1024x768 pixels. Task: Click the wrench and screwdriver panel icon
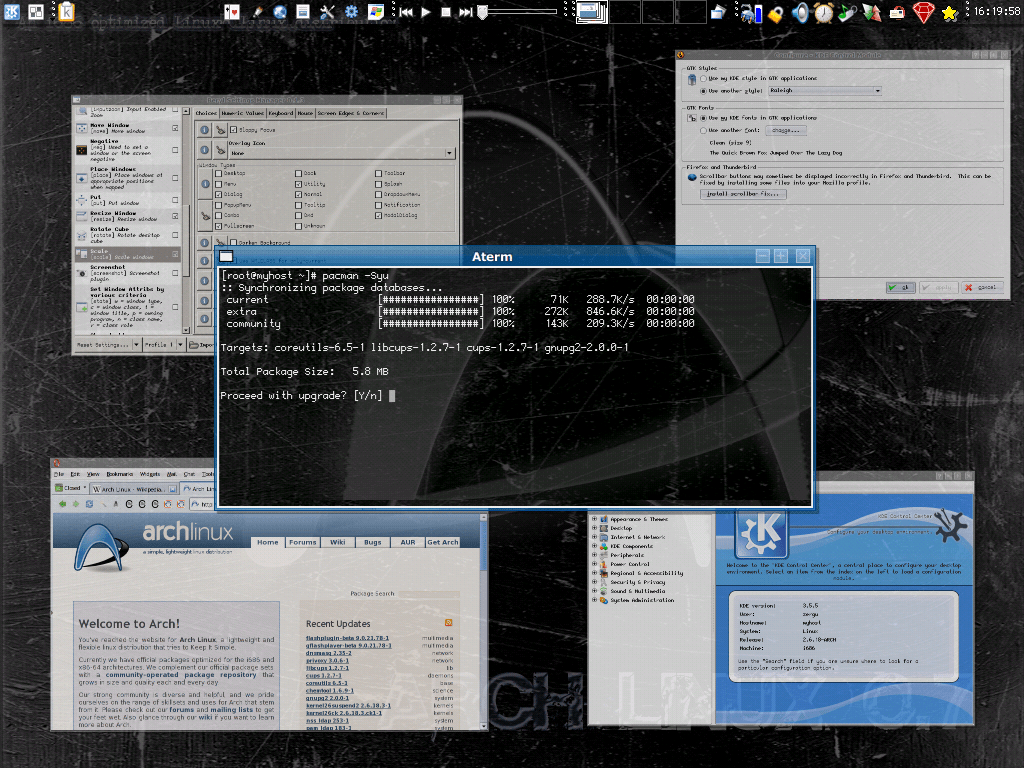pos(328,12)
